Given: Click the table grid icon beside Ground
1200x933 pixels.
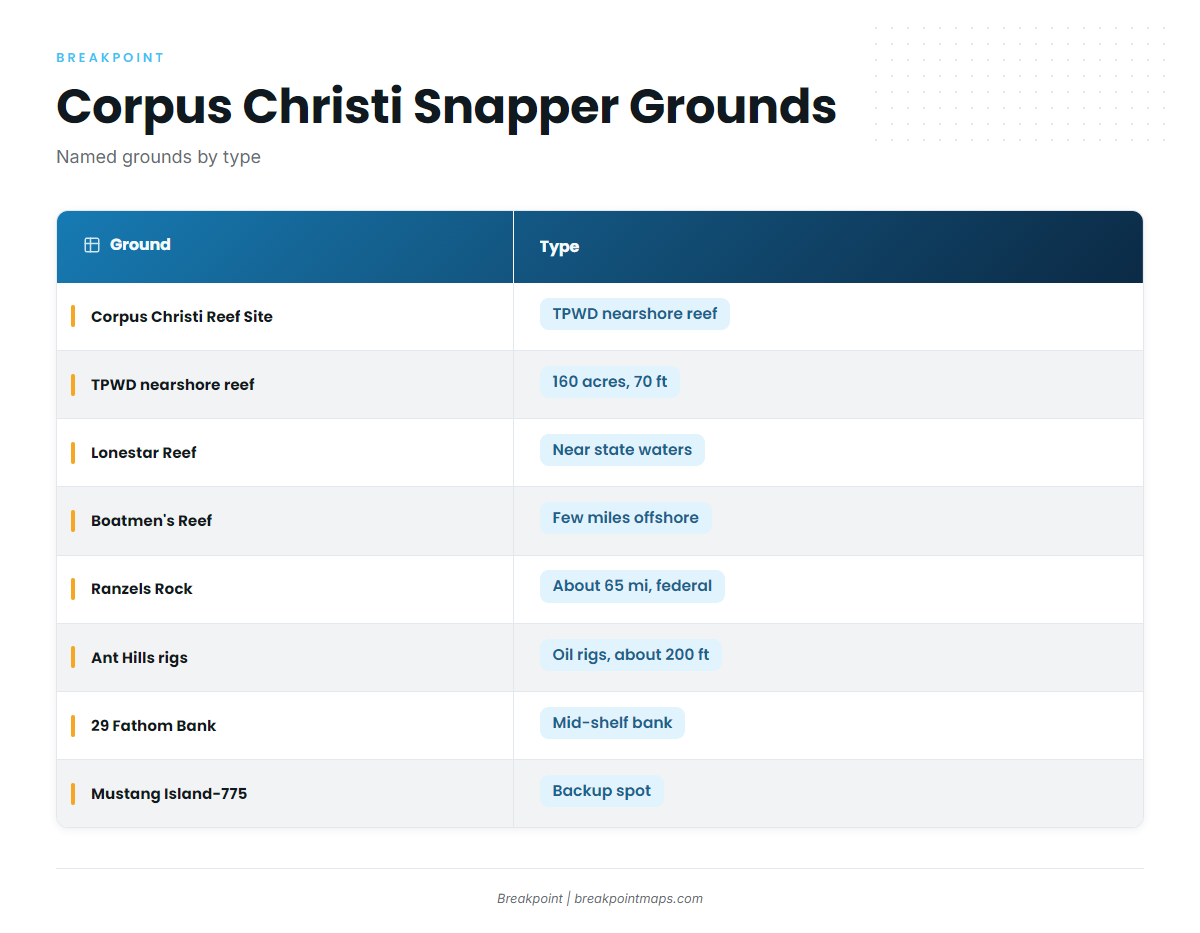Looking at the screenshot, I should (x=92, y=245).
